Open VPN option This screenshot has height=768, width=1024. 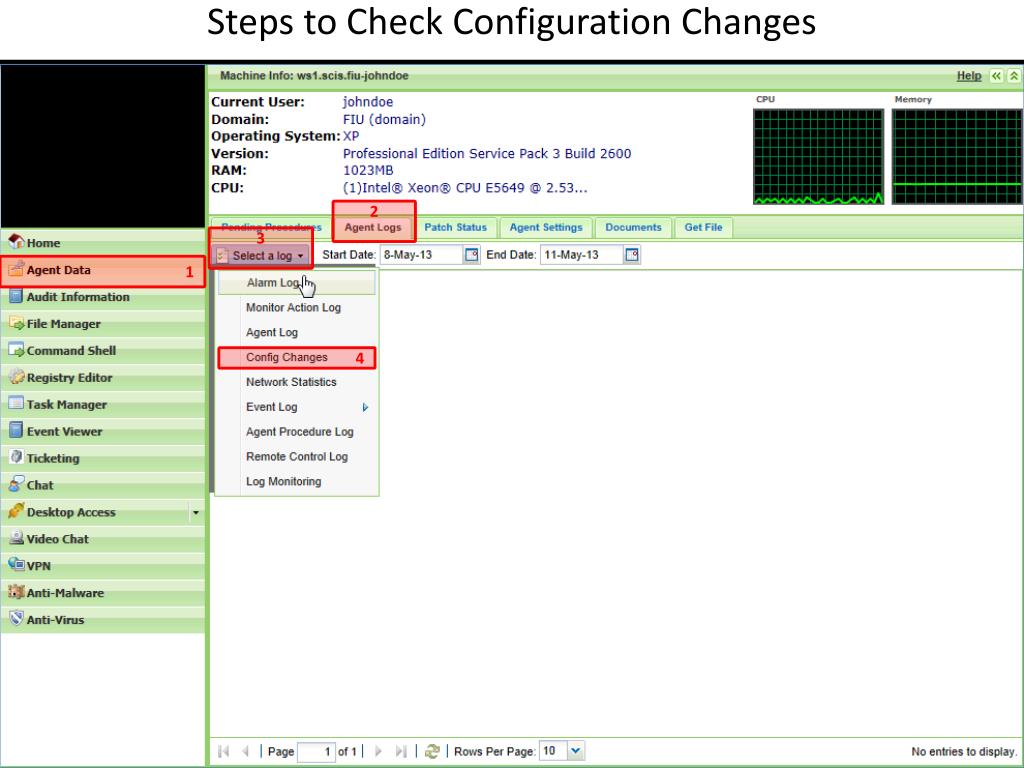pos(102,566)
